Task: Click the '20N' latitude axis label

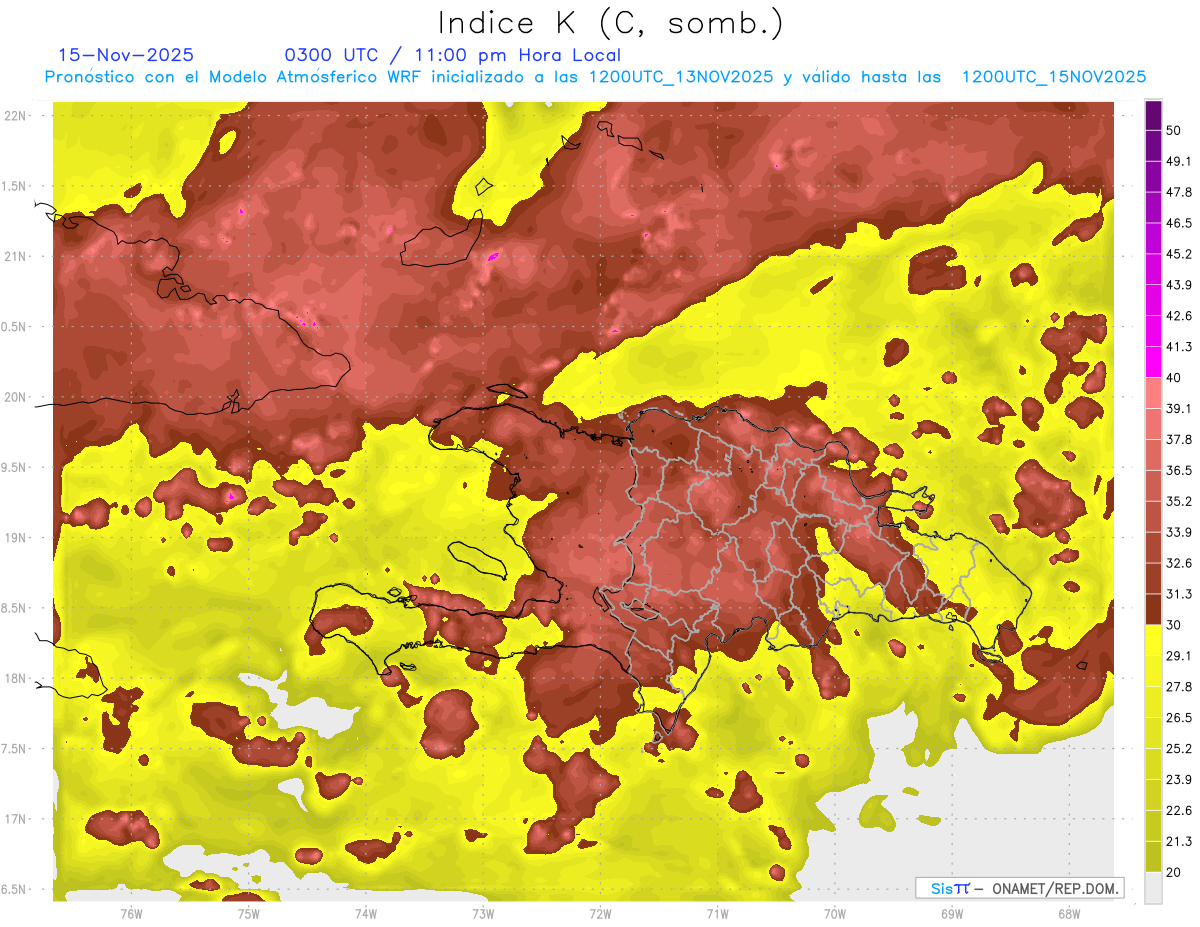Action: 16,397
